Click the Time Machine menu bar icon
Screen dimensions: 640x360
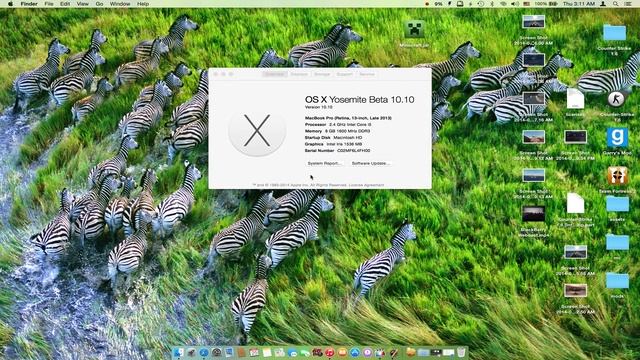point(481,4)
